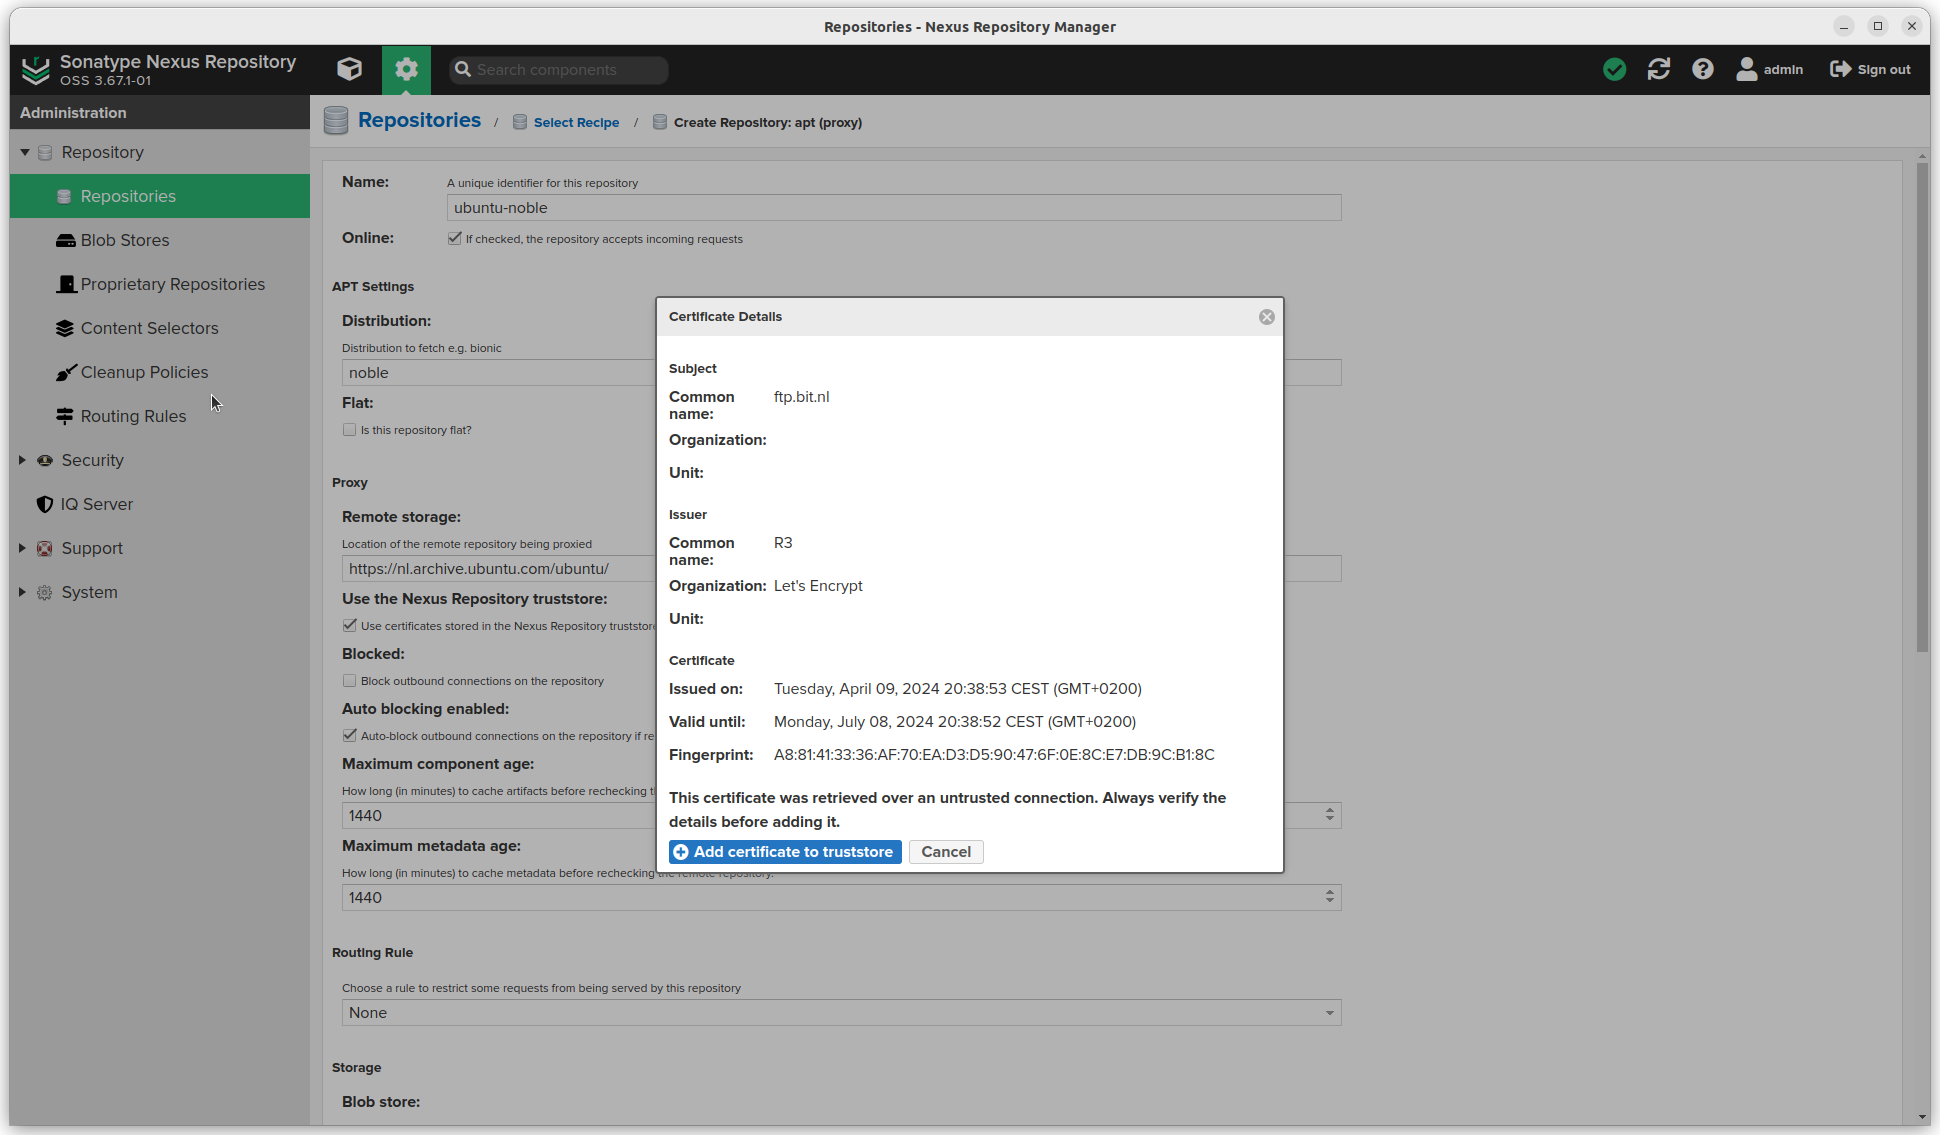Expand the System tree node

pos(22,592)
